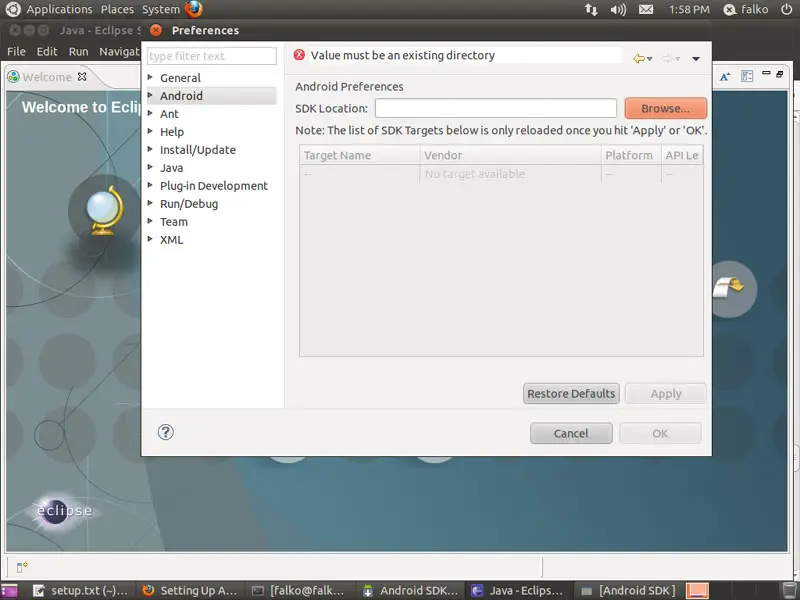Close the Preferences dialog with orange X
800x600 pixels.
[156, 30]
